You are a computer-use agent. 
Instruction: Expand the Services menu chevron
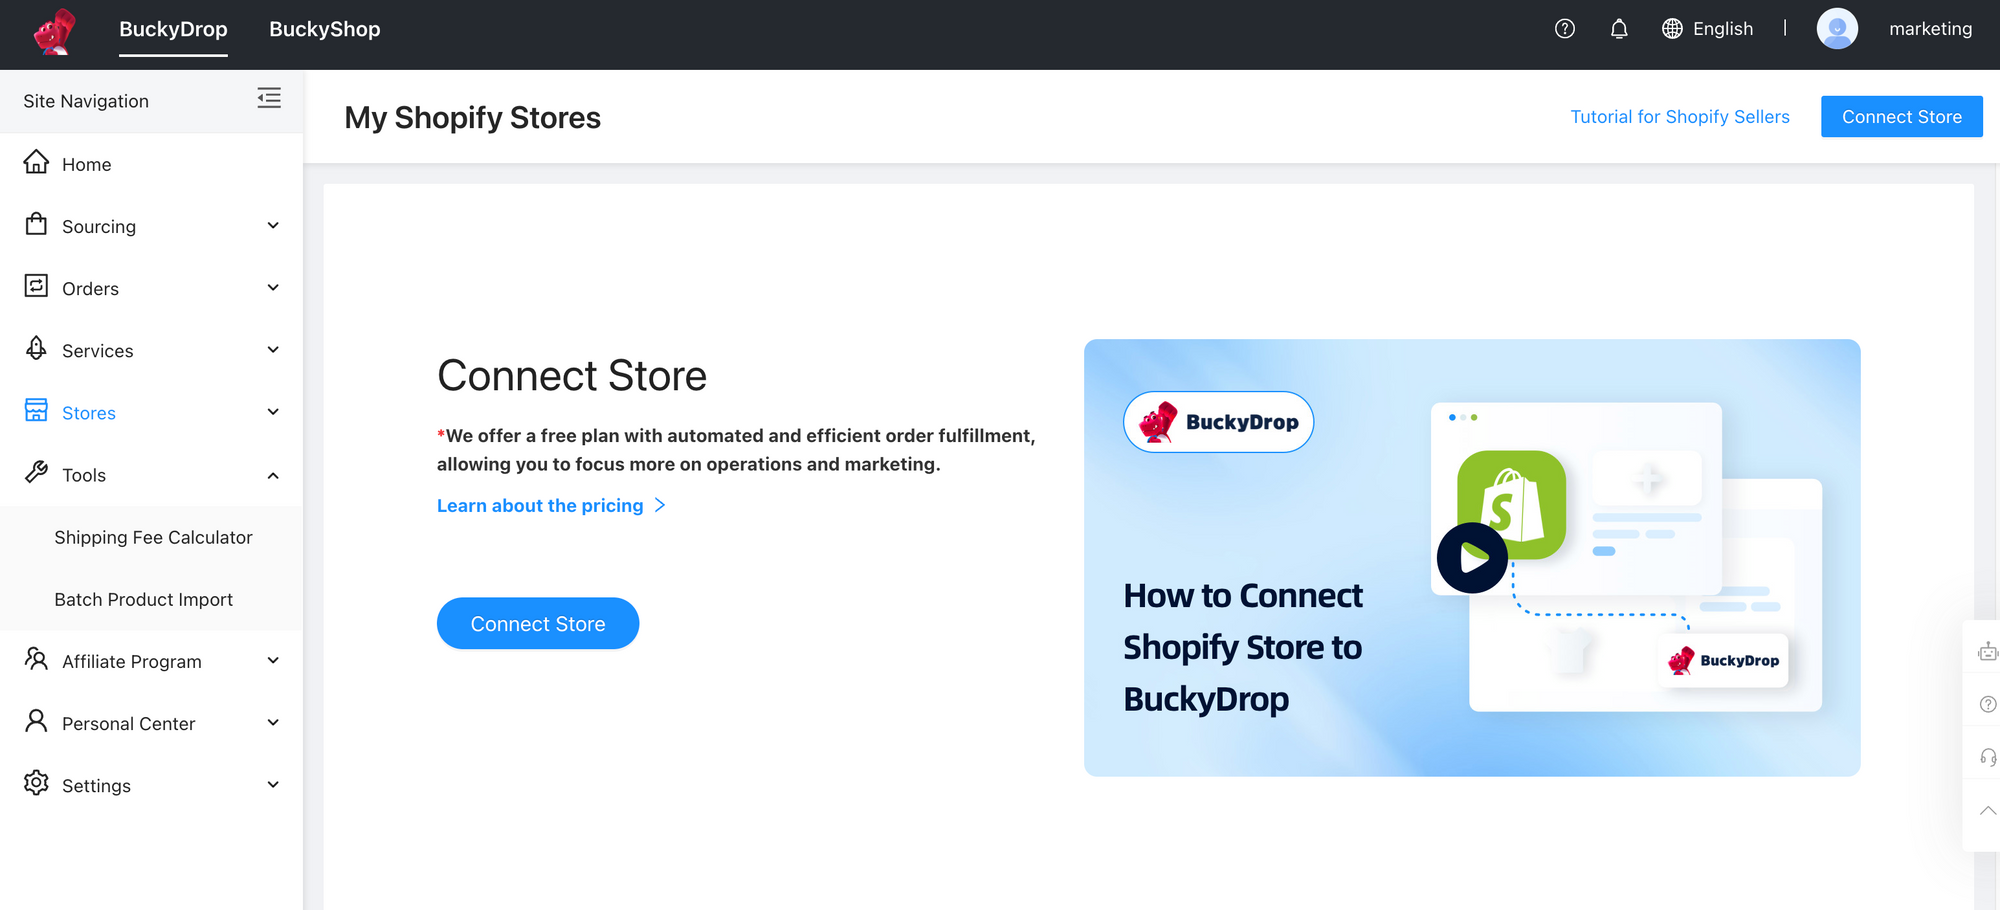pos(273,350)
